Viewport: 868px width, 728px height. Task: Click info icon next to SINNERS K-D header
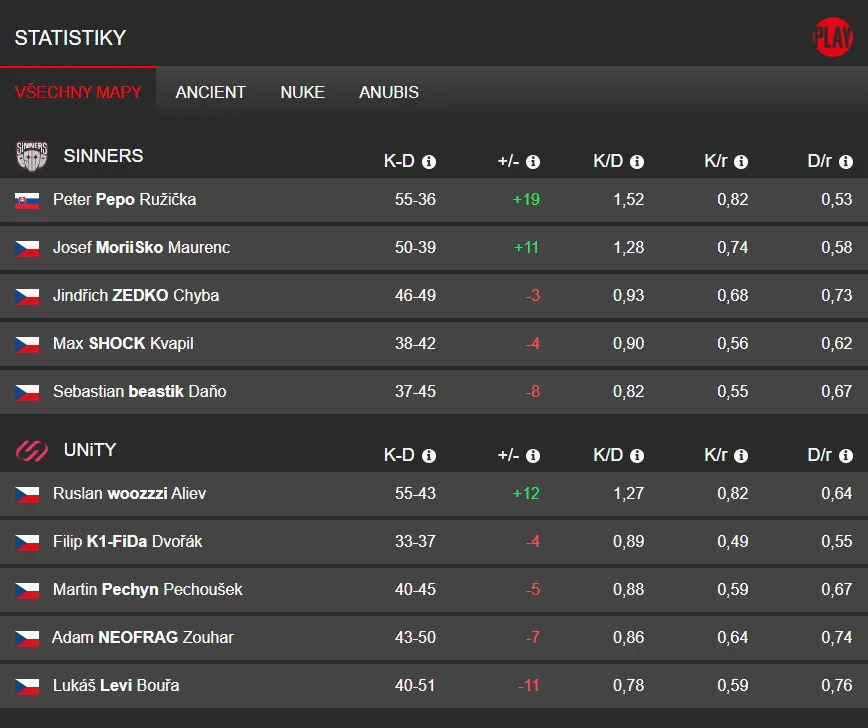[x=429, y=162]
